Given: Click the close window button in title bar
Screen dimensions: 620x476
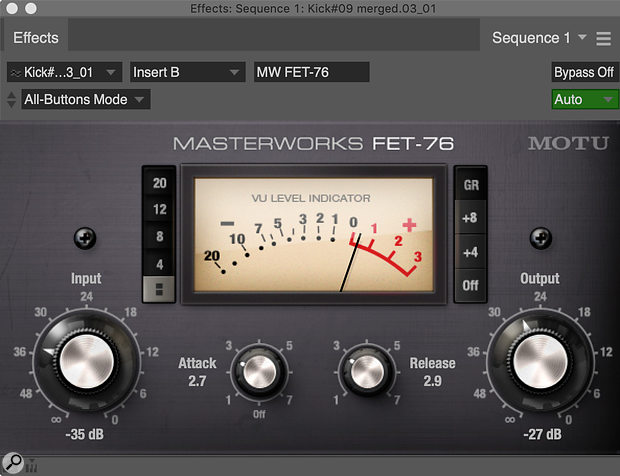Looking at the screenshot, I should [12, 8].
